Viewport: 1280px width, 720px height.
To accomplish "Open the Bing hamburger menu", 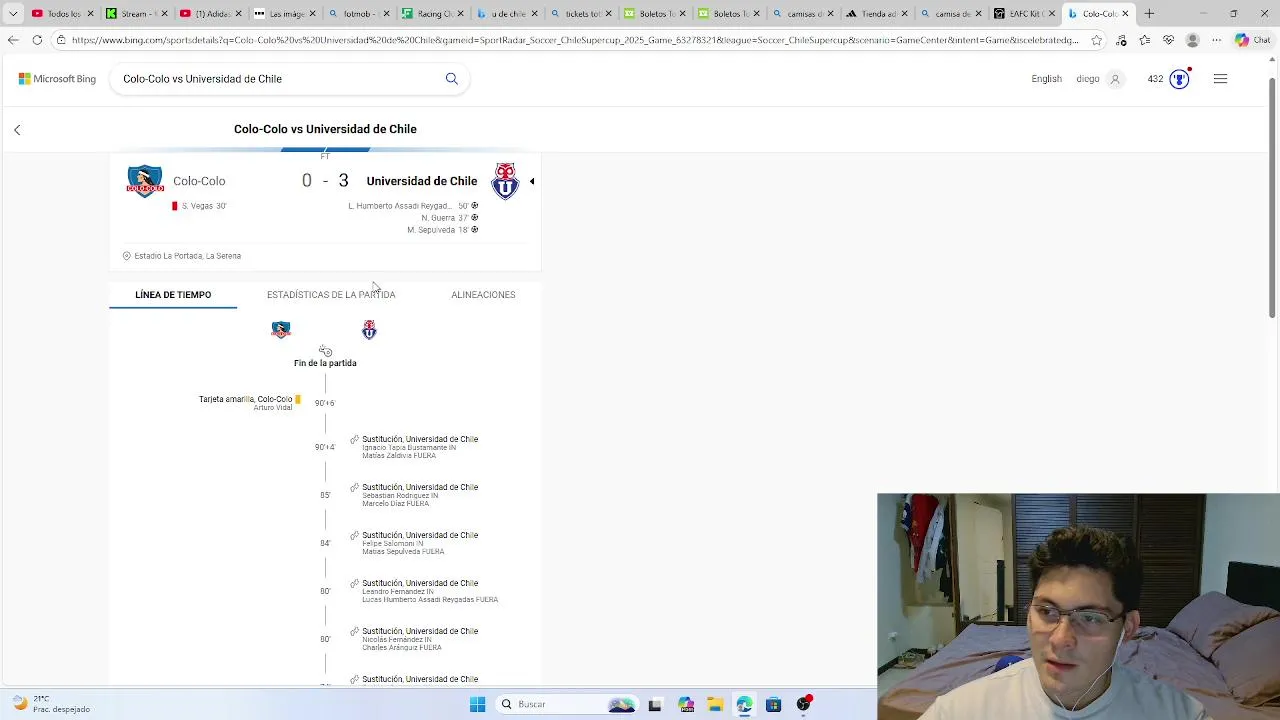I will point(1220,79).
